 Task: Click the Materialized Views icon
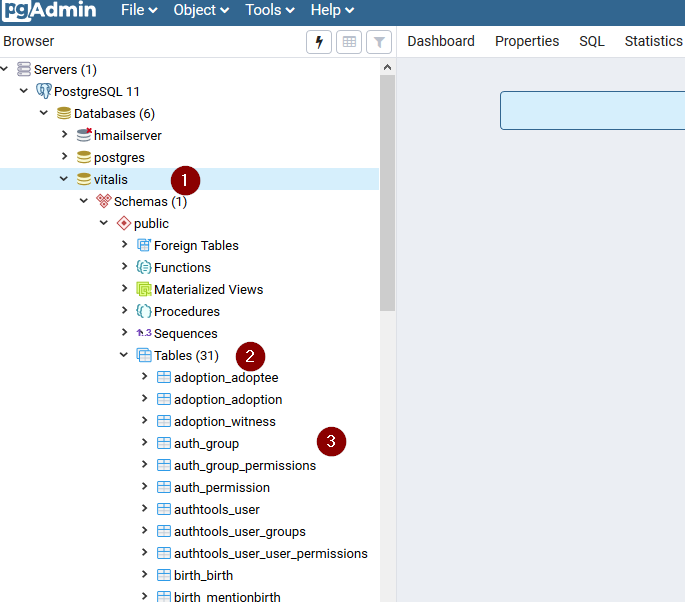point(144,289)
